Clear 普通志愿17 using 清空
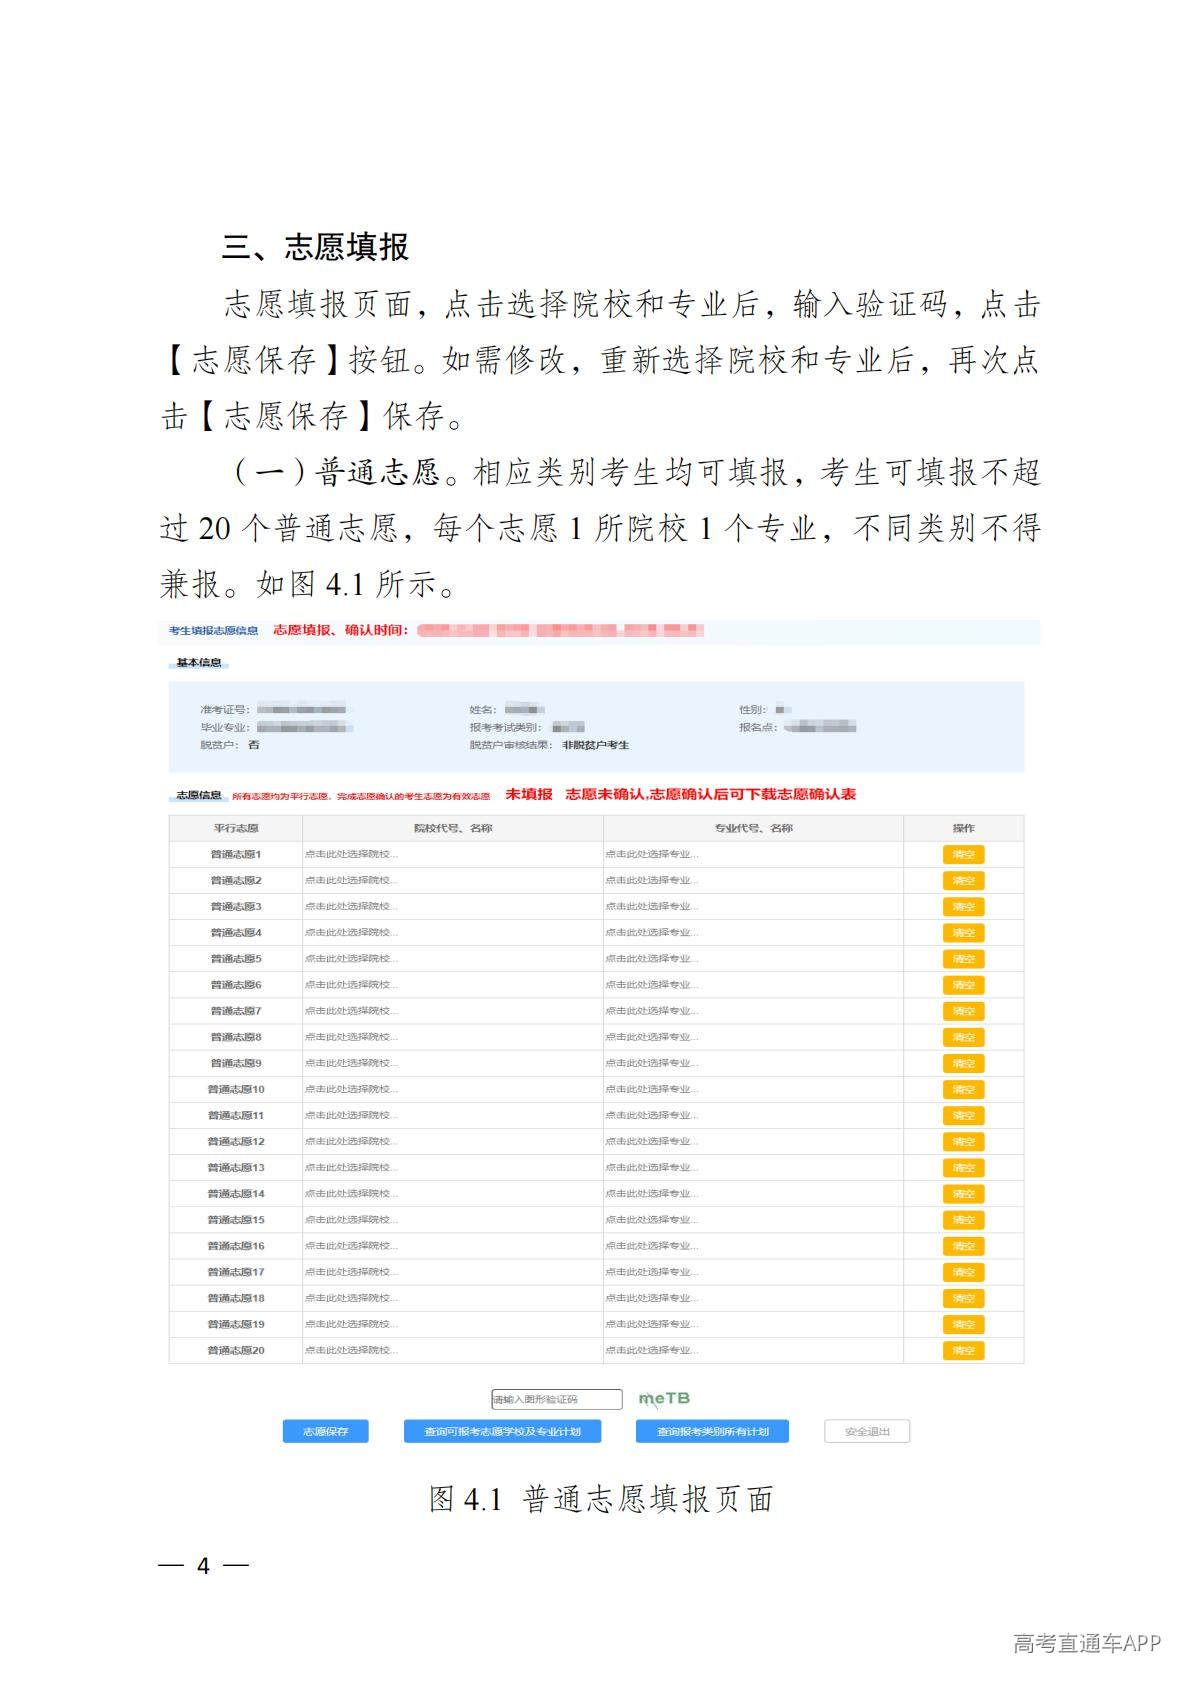 pyautogui.click(x=963, y=1272)
